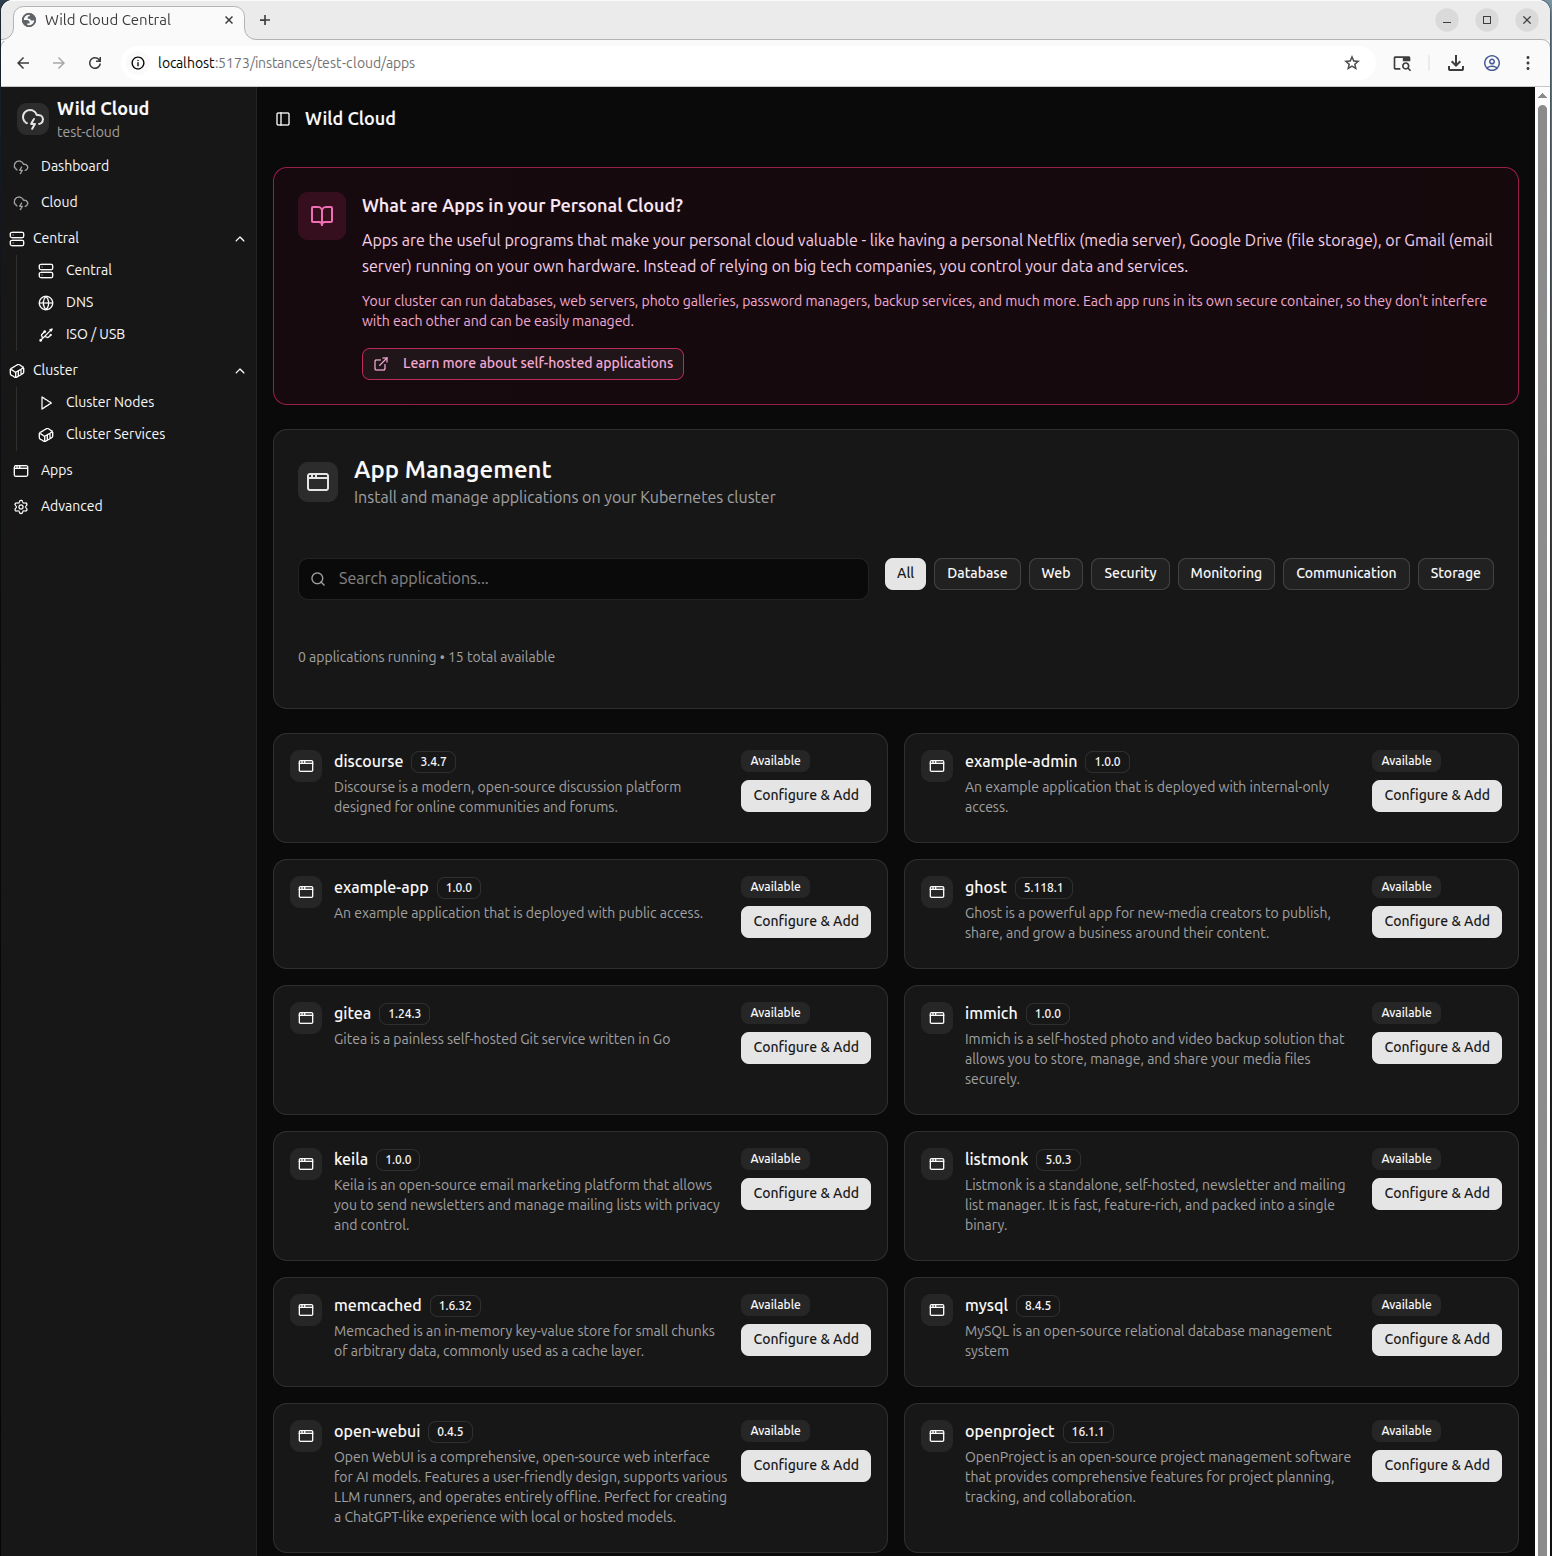This screenshot has width=1552, height=1556.
Task: Bookmark this page with star icon
Action: [x=1352, y=63]
